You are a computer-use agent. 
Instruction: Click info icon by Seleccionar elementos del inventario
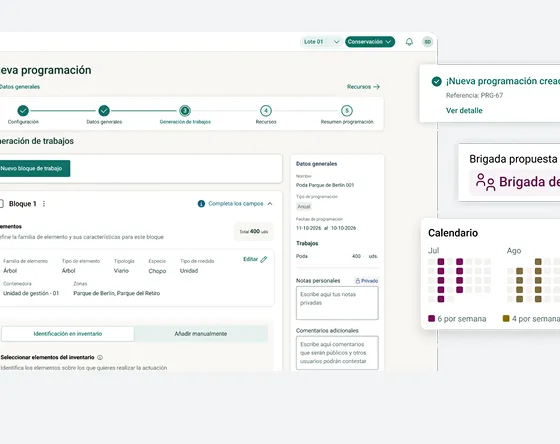pyautogui.click(x=100, y=357)
